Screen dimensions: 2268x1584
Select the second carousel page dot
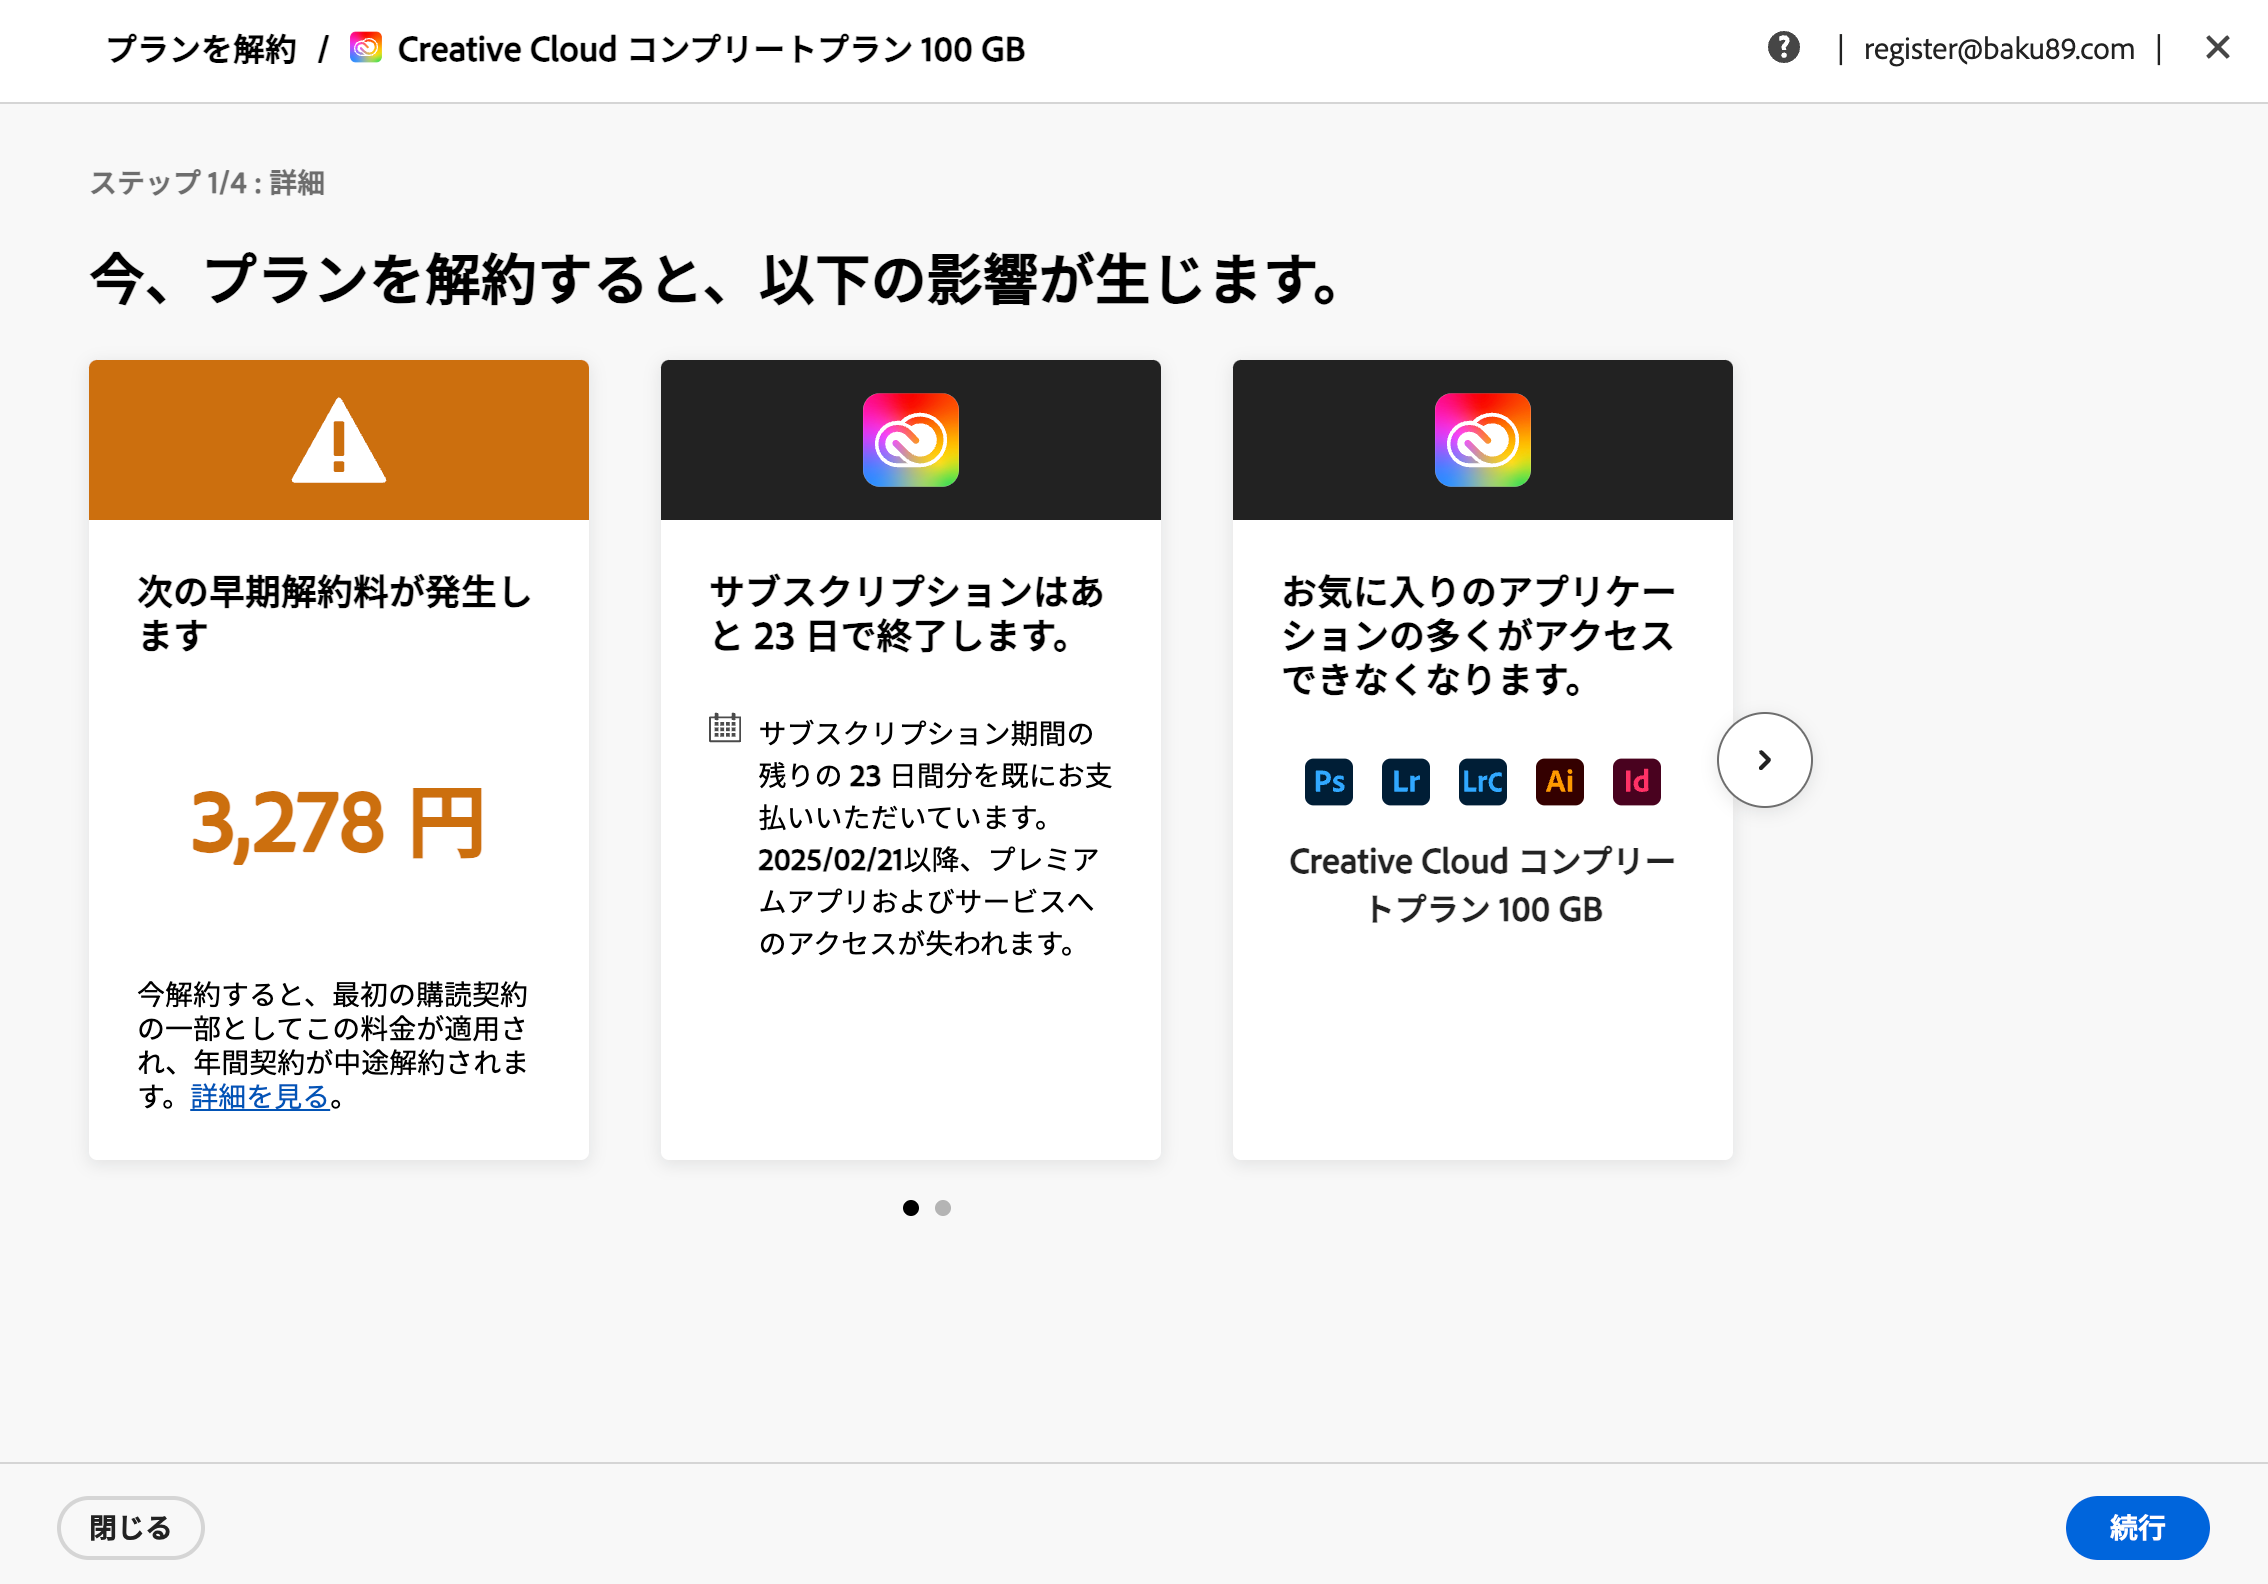(x=942, y=1208)
